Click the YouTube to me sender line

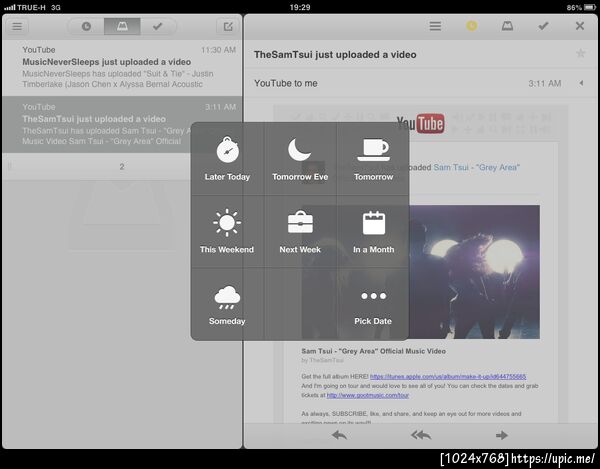click(x=286, y=83)
